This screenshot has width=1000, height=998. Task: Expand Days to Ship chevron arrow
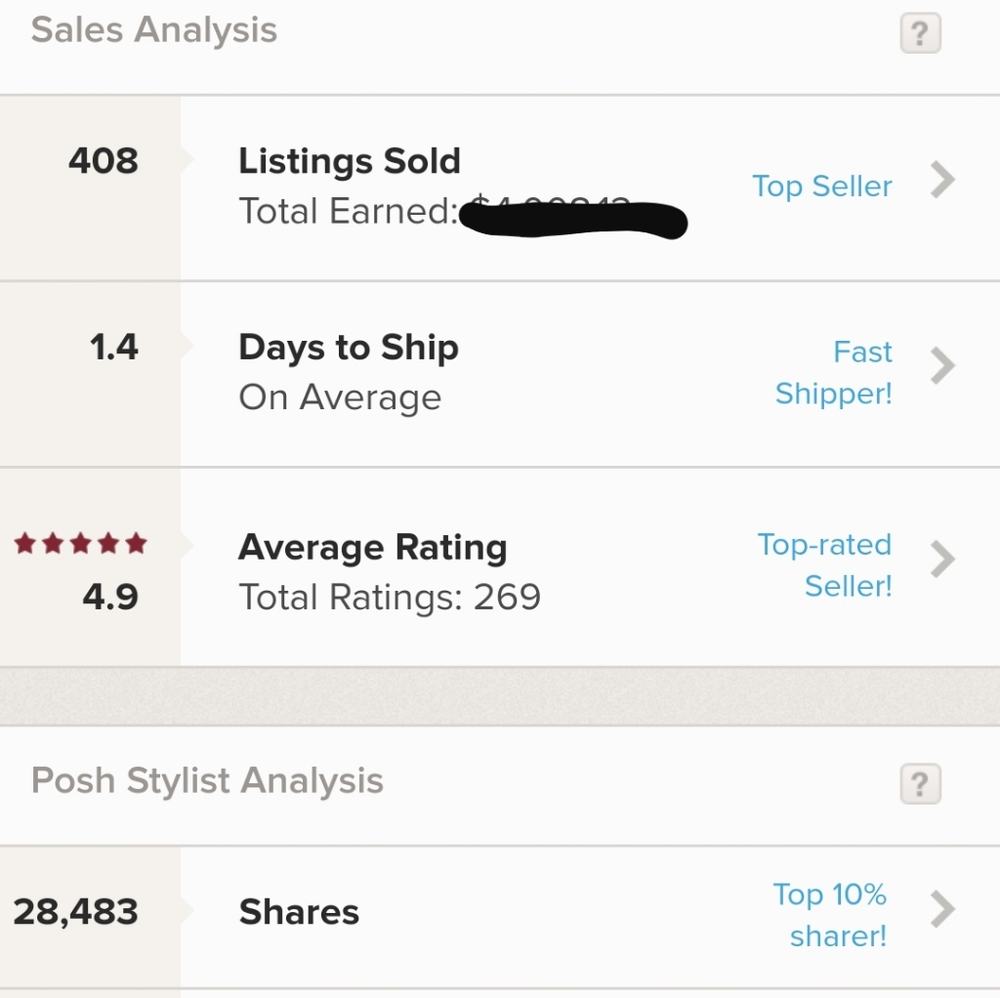click(x=943, y=366)
